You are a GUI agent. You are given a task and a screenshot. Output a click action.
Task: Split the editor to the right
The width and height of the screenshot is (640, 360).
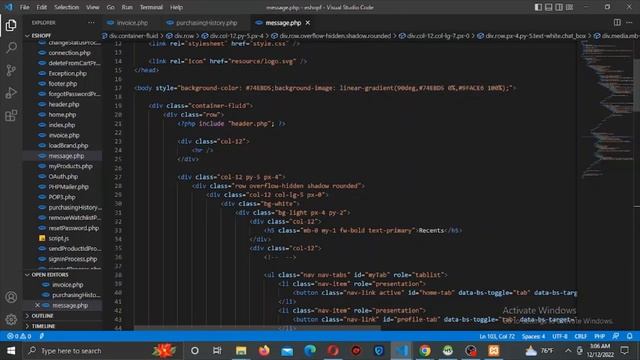pos(617,22)
